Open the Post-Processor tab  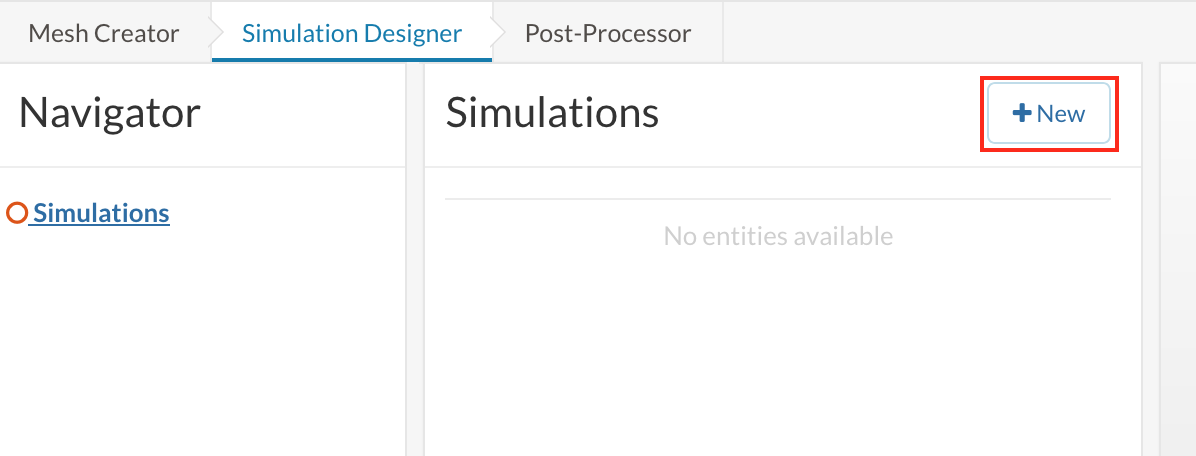(607, 33)
